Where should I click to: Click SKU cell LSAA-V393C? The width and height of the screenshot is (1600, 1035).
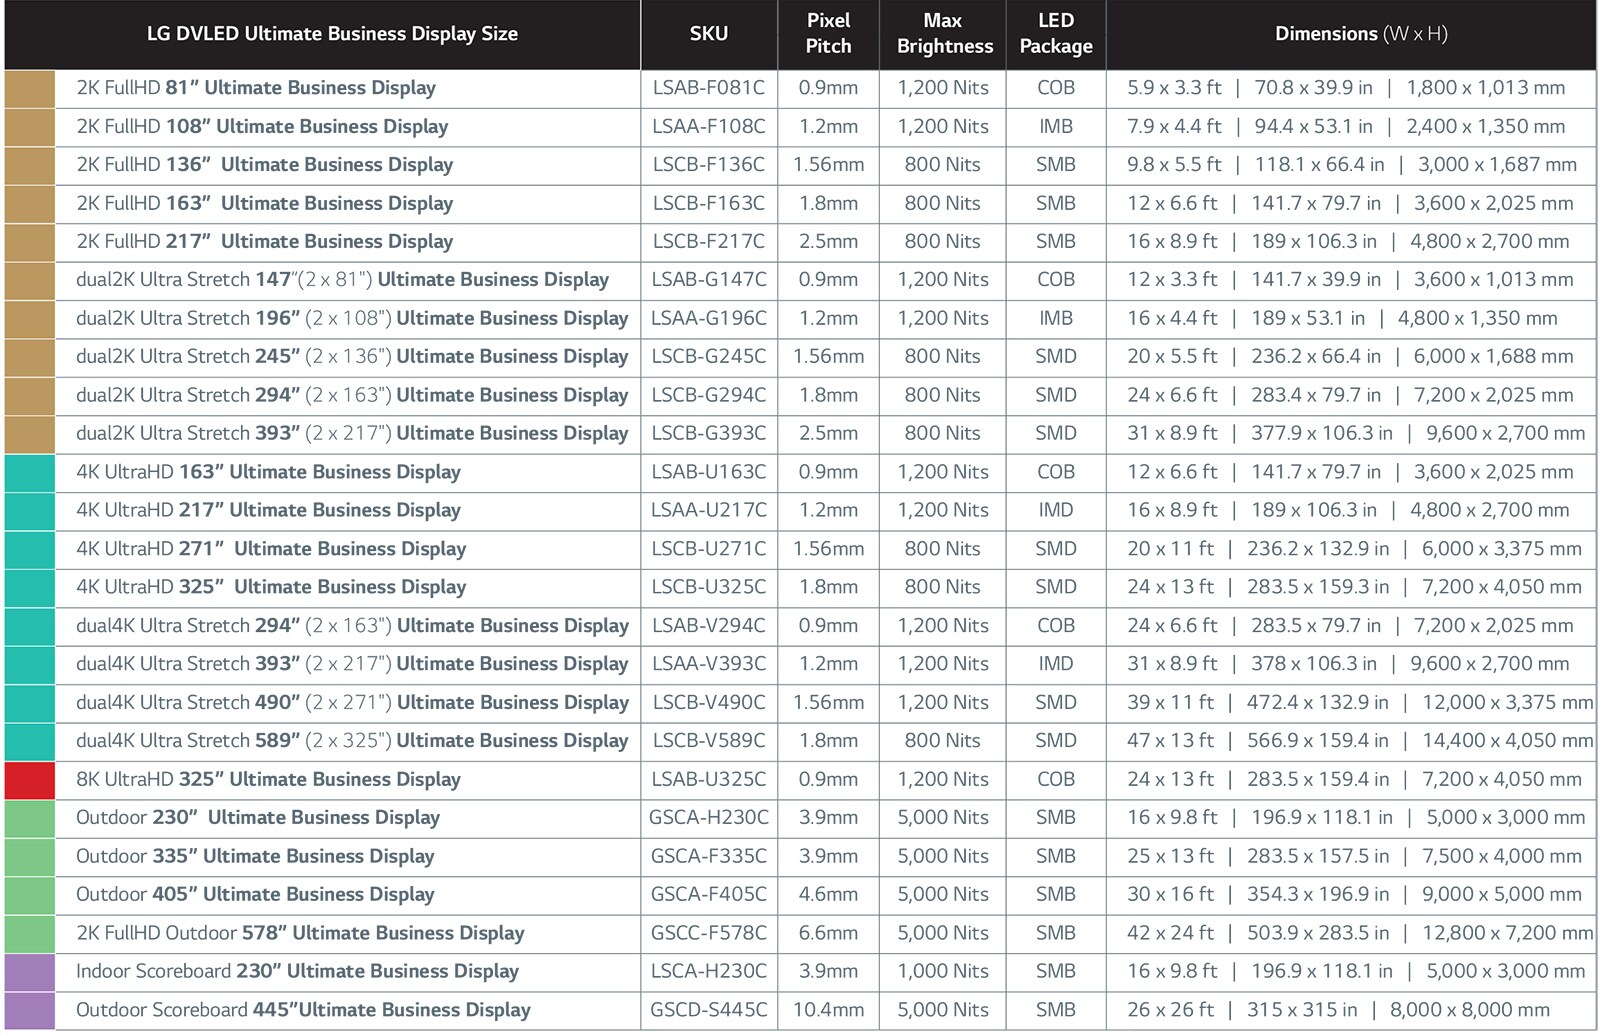(x=709, y=664)
